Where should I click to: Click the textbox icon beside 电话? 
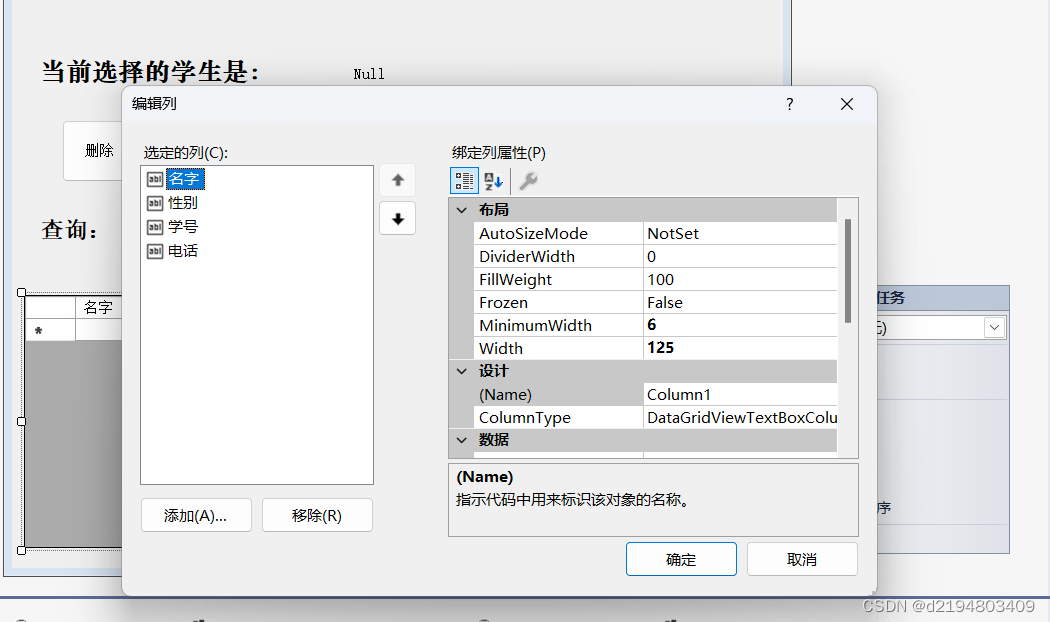154,251
